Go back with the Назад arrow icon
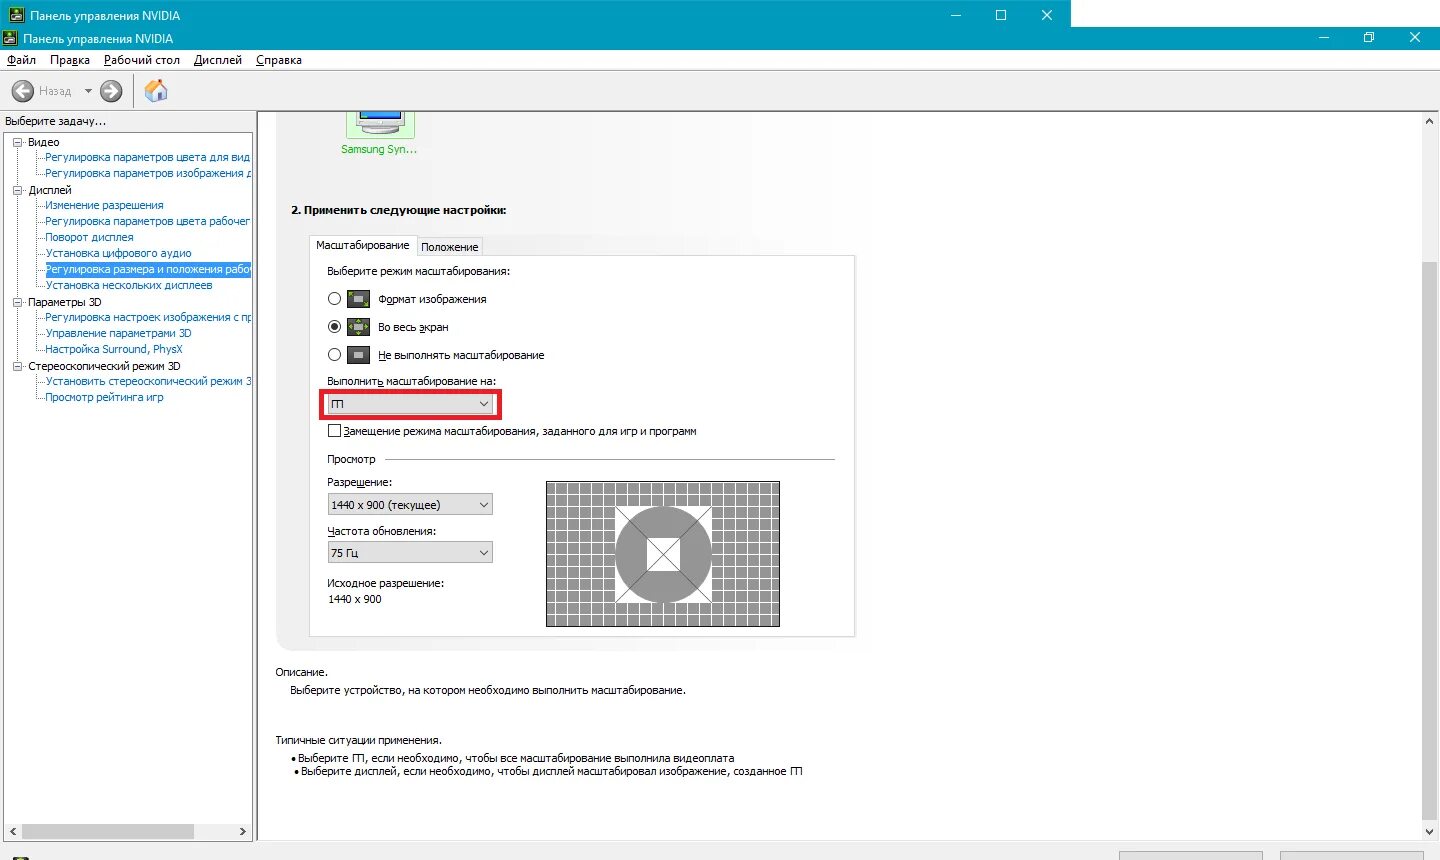 tap(22, 91)
